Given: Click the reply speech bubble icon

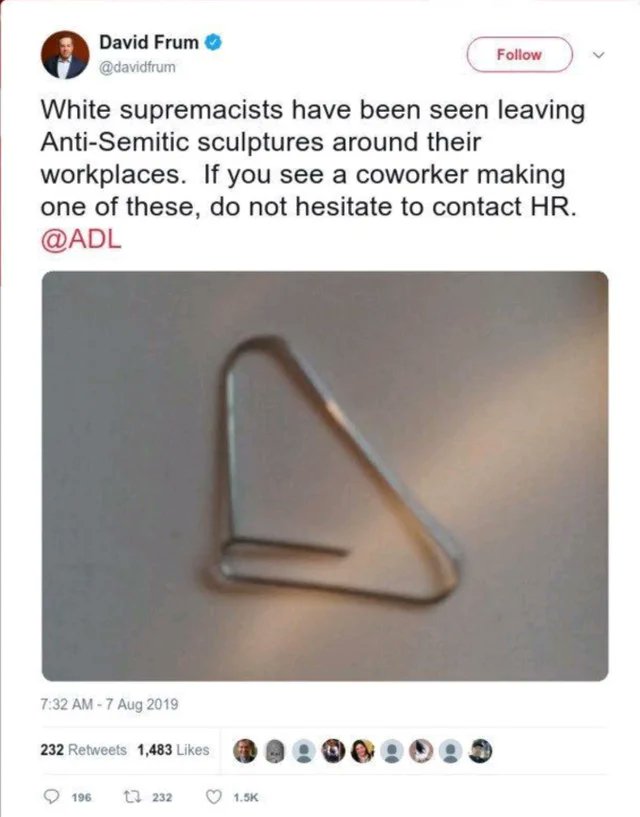Looking at the screenshot, I should point(51,797).
